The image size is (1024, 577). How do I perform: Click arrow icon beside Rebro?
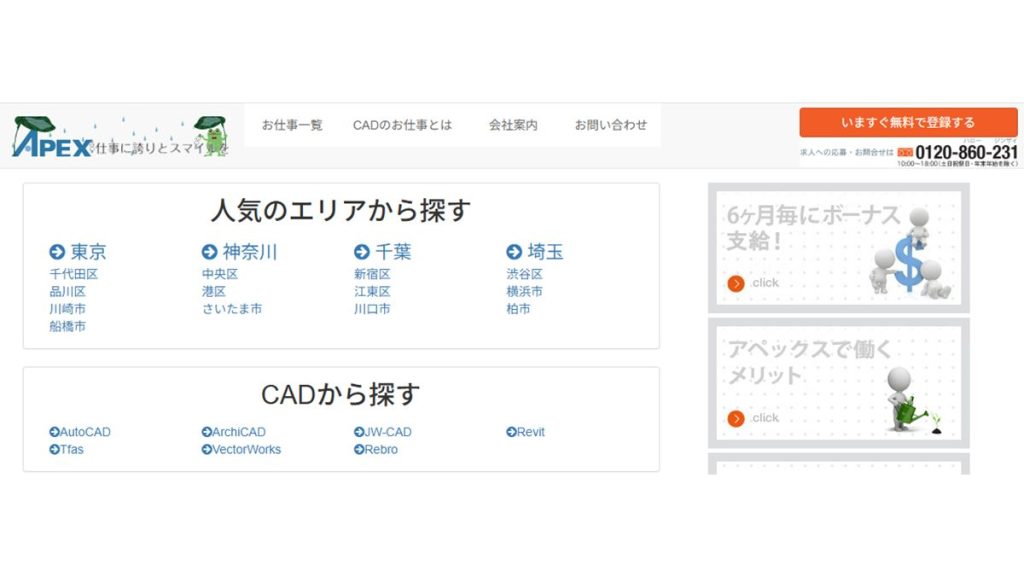(359, 450)
